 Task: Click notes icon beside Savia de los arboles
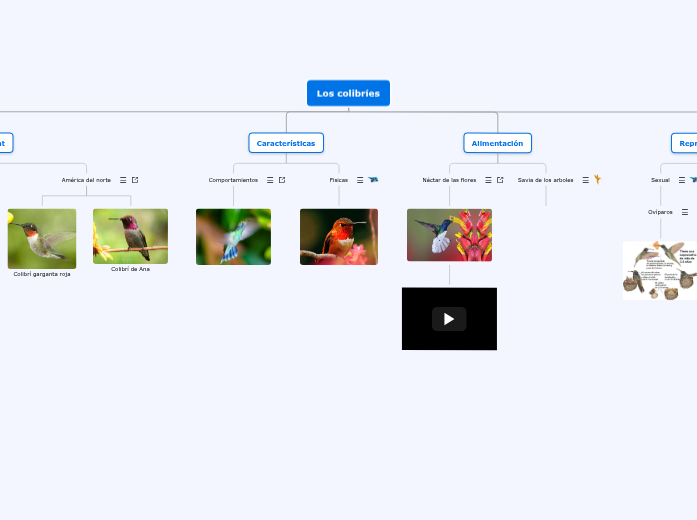tap(585, 180)
